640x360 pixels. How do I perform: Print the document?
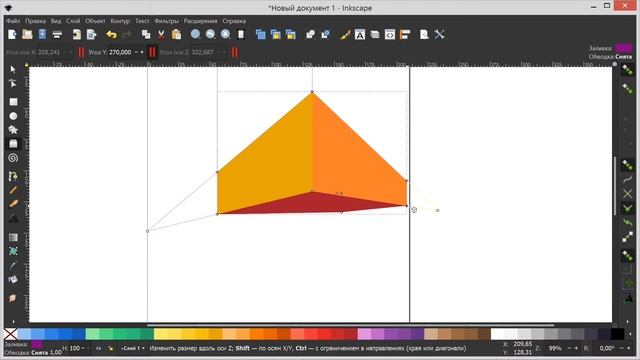coord(57,35)
